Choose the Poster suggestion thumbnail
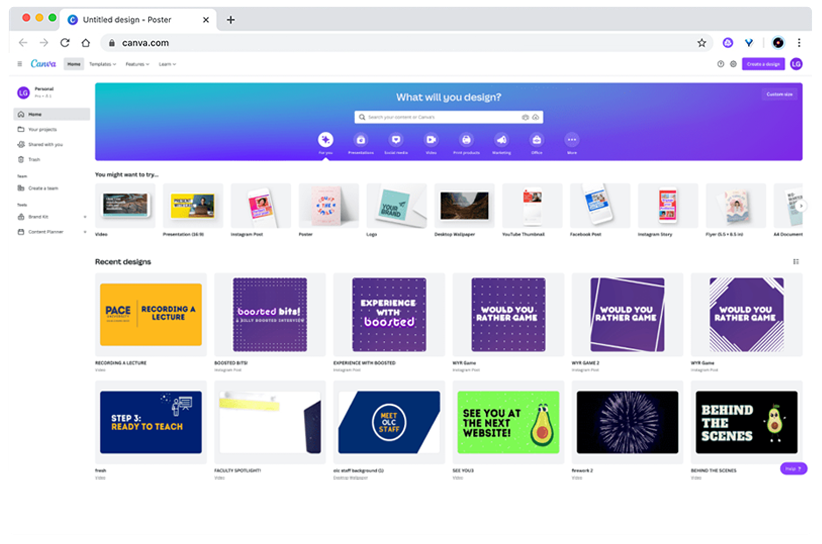 coord(329,205)
